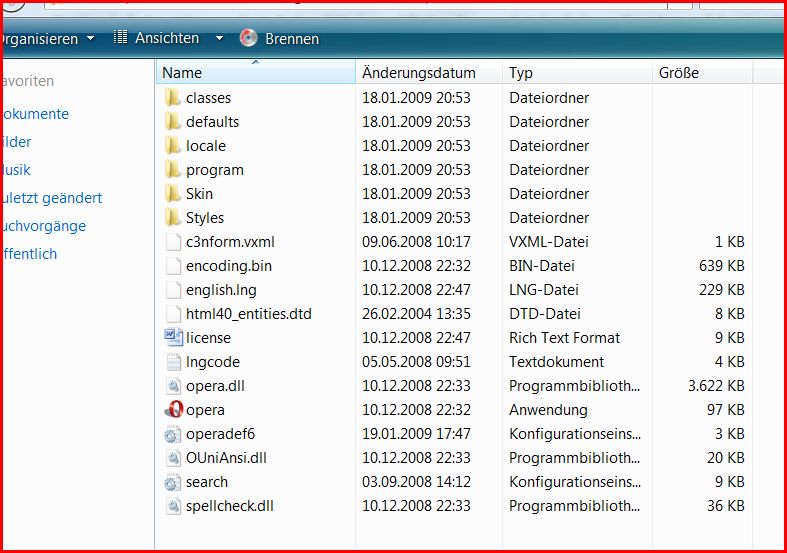Click the Brennen disc icon
Image resolution: width=787 pixels, height=553 pixels.
tap(248, 38)
